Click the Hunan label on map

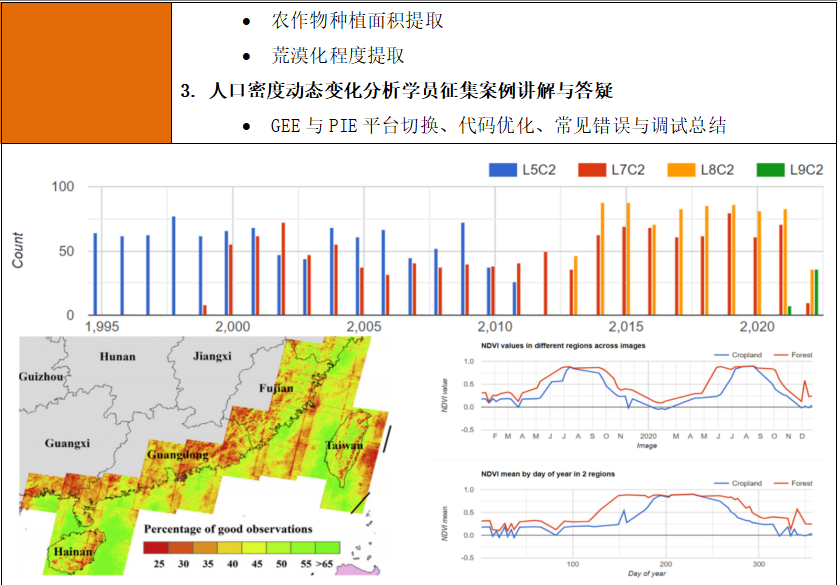pyautogui.click(x=117, y=357)
